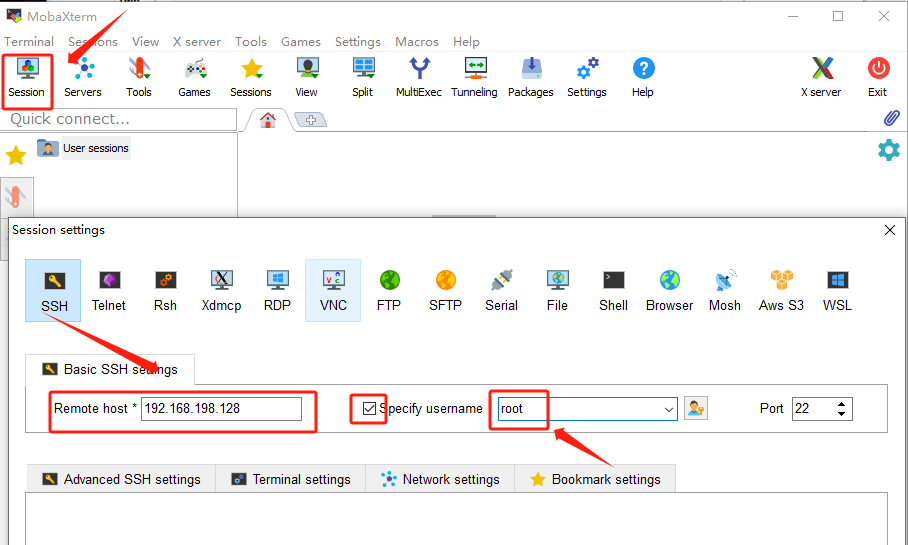The image size is (908, 545).
Task: Switch to Terminal settings tab
Action: 291,479
